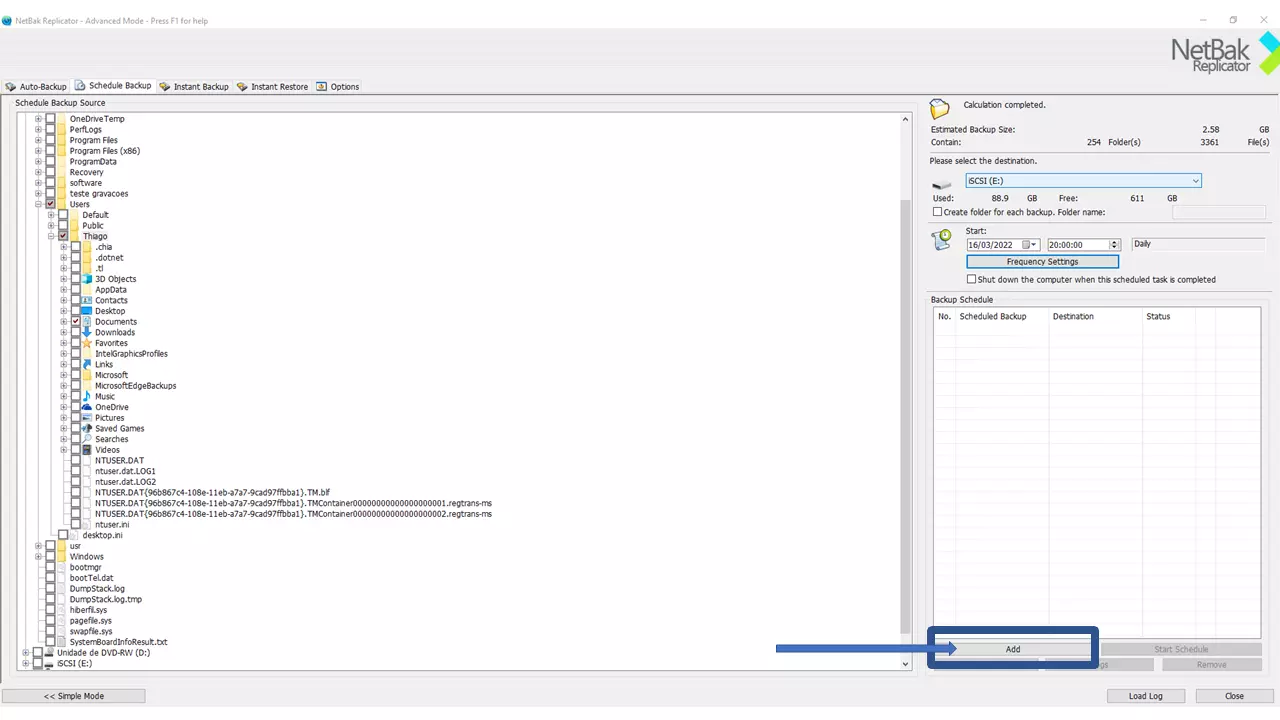Click the Close button at bottom
Viewport: 1280px width, 720px height.
point(1234,696)
